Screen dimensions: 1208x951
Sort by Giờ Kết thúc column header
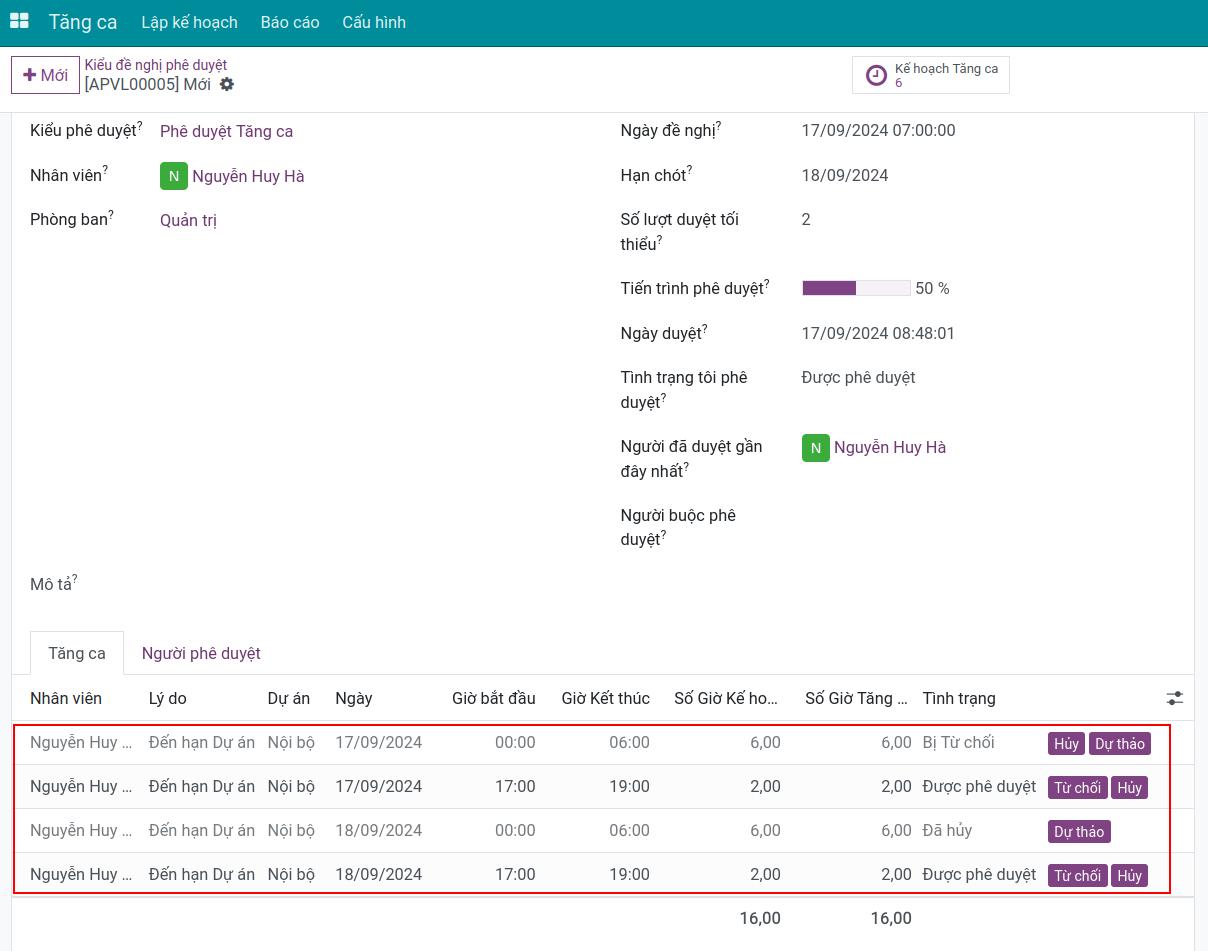606,698
